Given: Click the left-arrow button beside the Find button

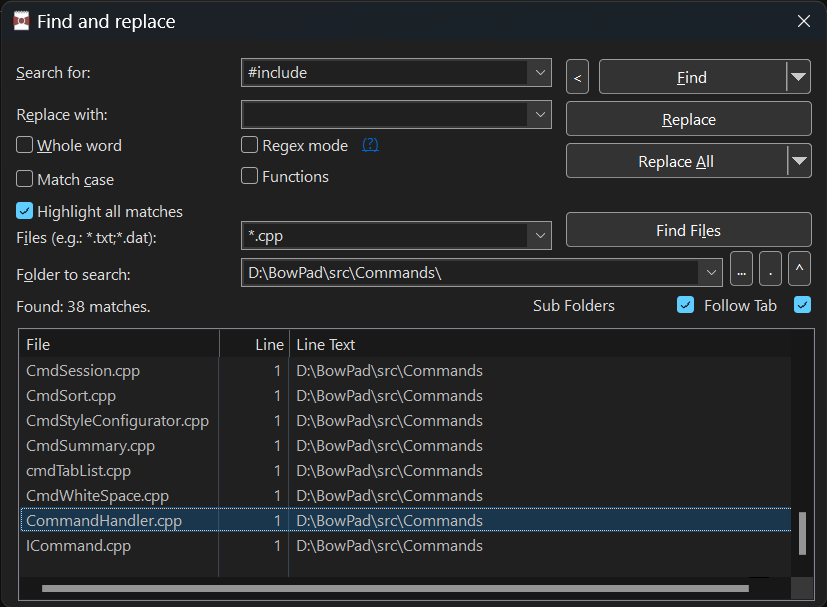Looking at the screenshot, I should 577,76.
